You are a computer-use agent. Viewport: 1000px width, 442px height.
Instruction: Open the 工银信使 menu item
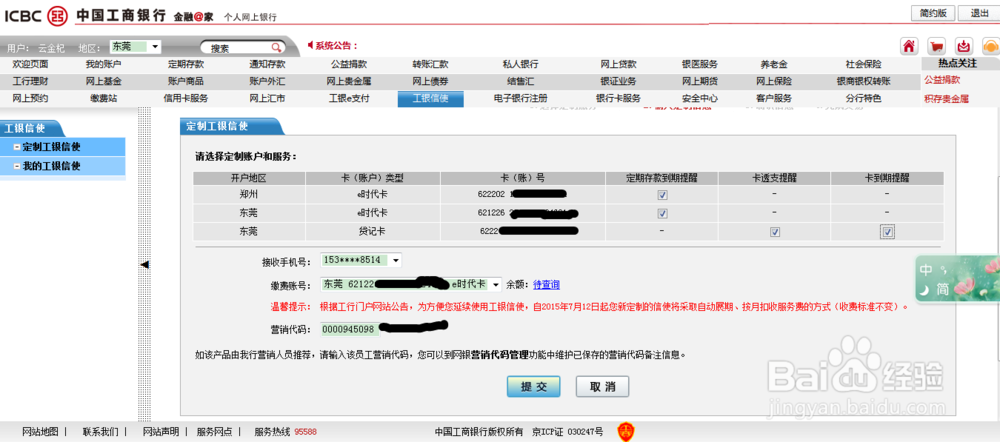[430, 99]
